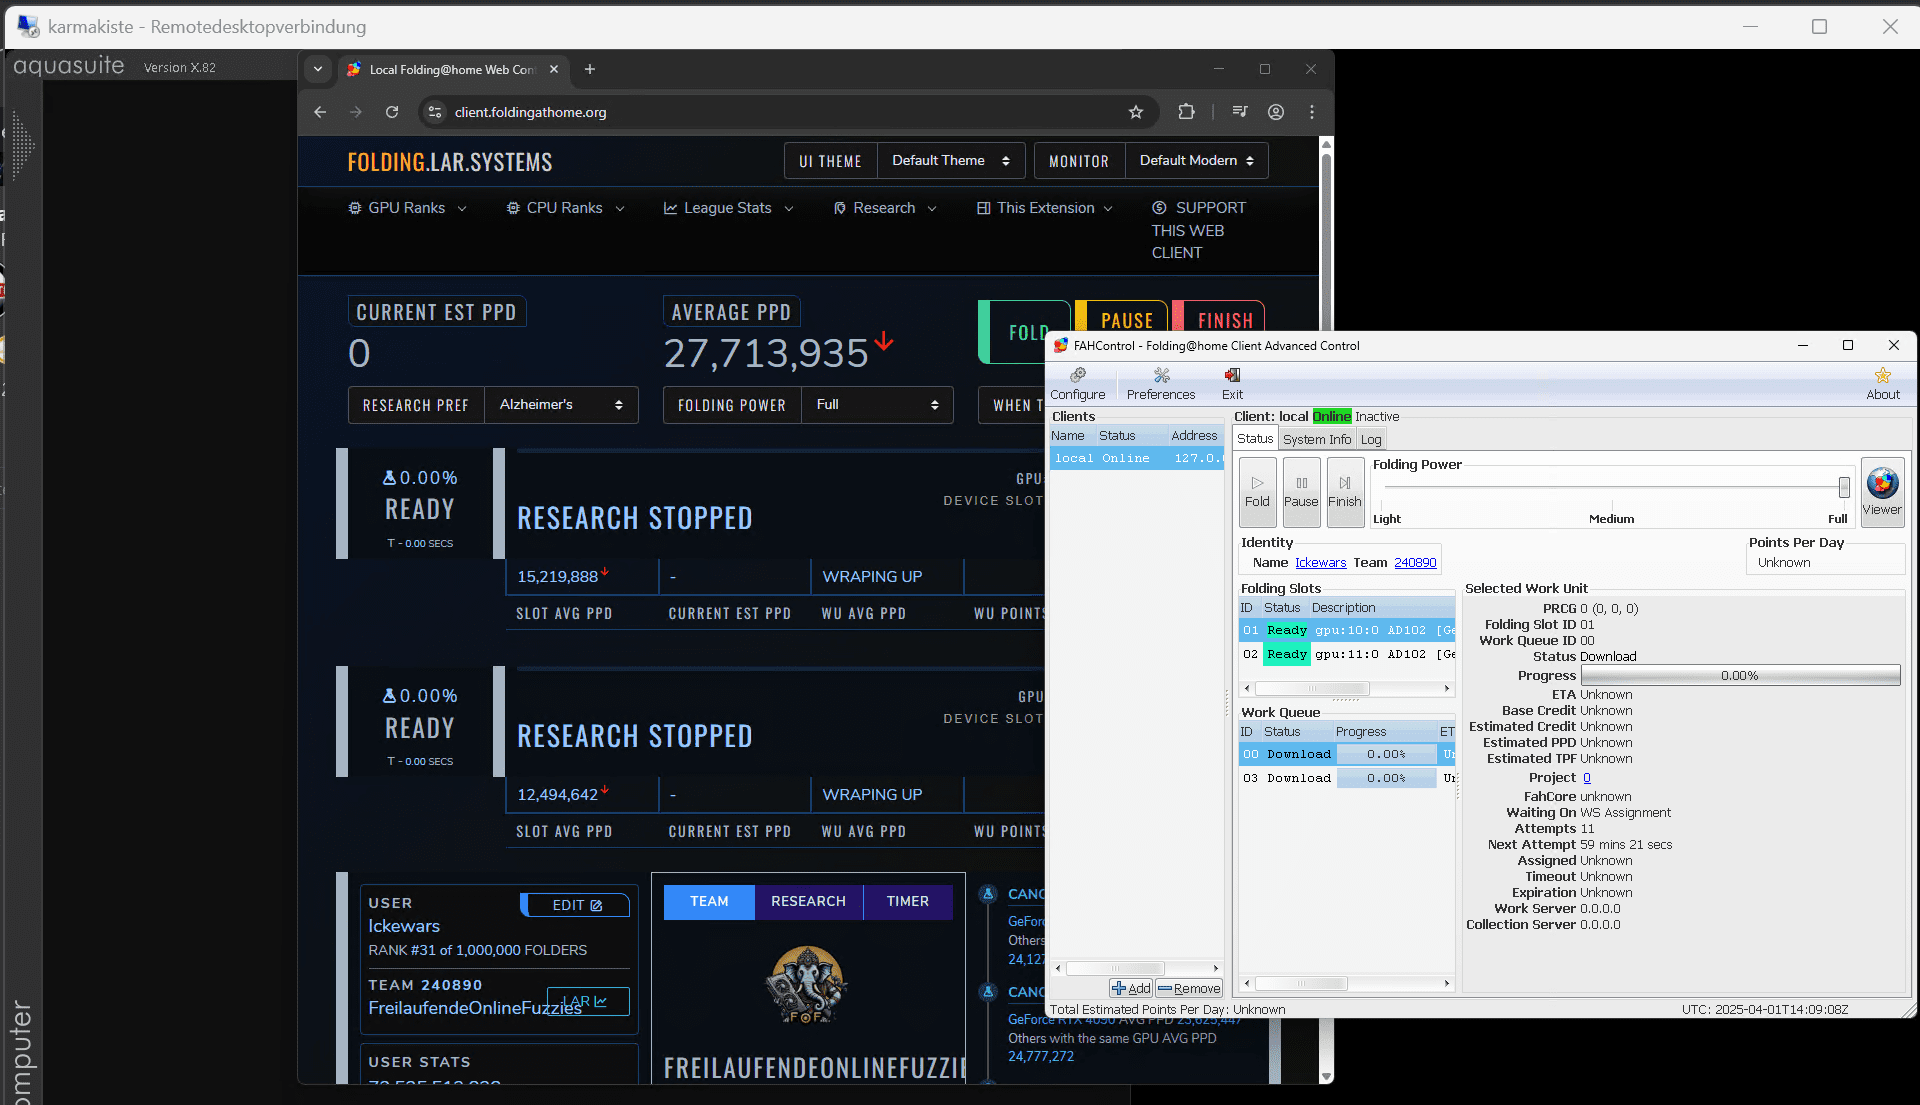This screenshot has width=1920, height=1105.
Task: Click the Folding Power slider handle
Action: [1844, 487]
